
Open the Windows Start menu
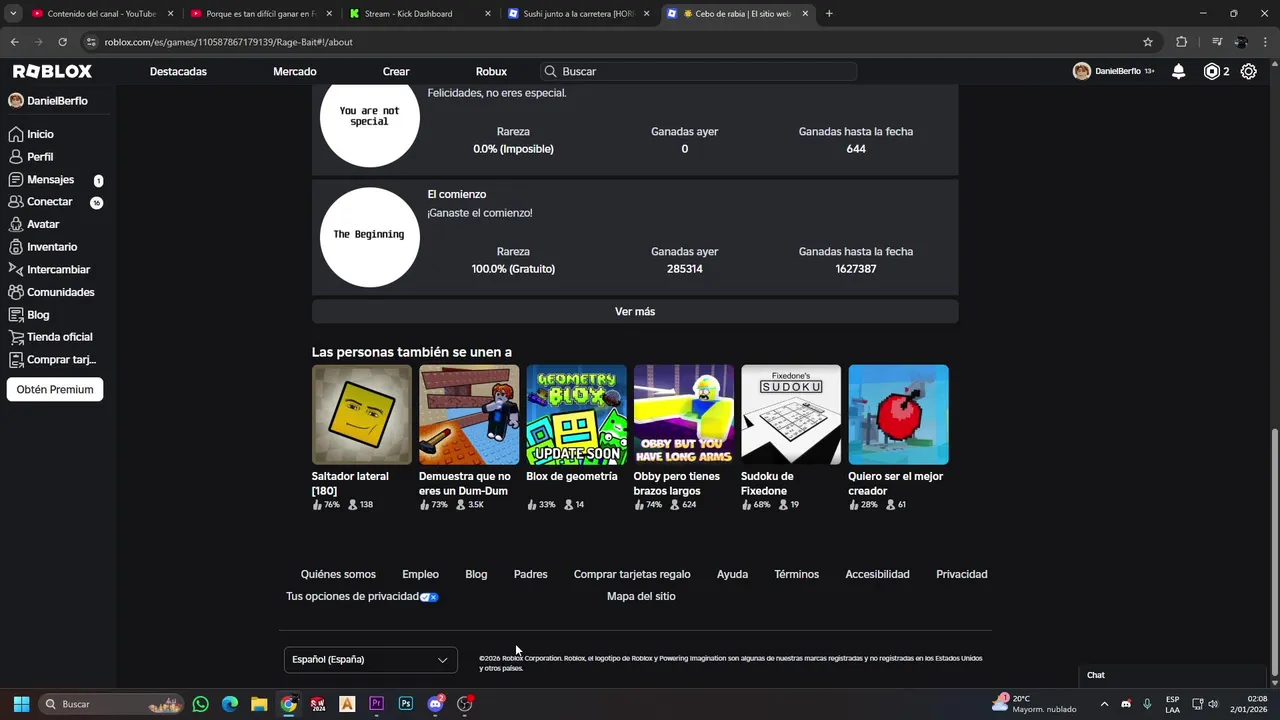pyautogui.click(x=21, y=704)
